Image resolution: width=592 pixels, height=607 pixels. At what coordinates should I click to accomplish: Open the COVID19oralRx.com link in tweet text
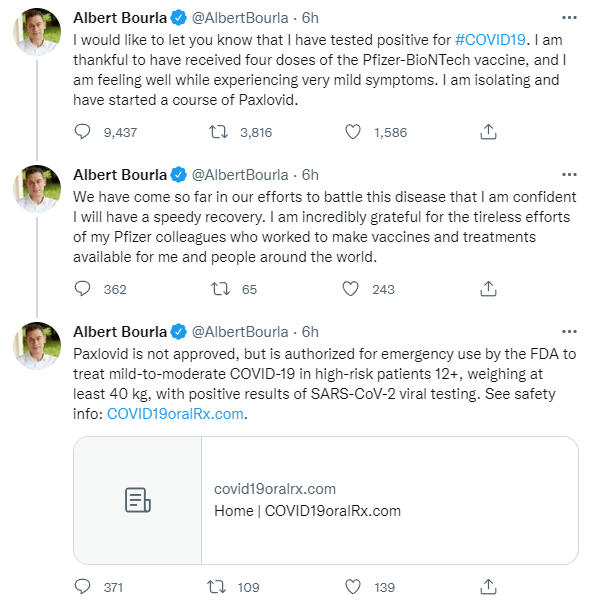(x=175, y=414)
